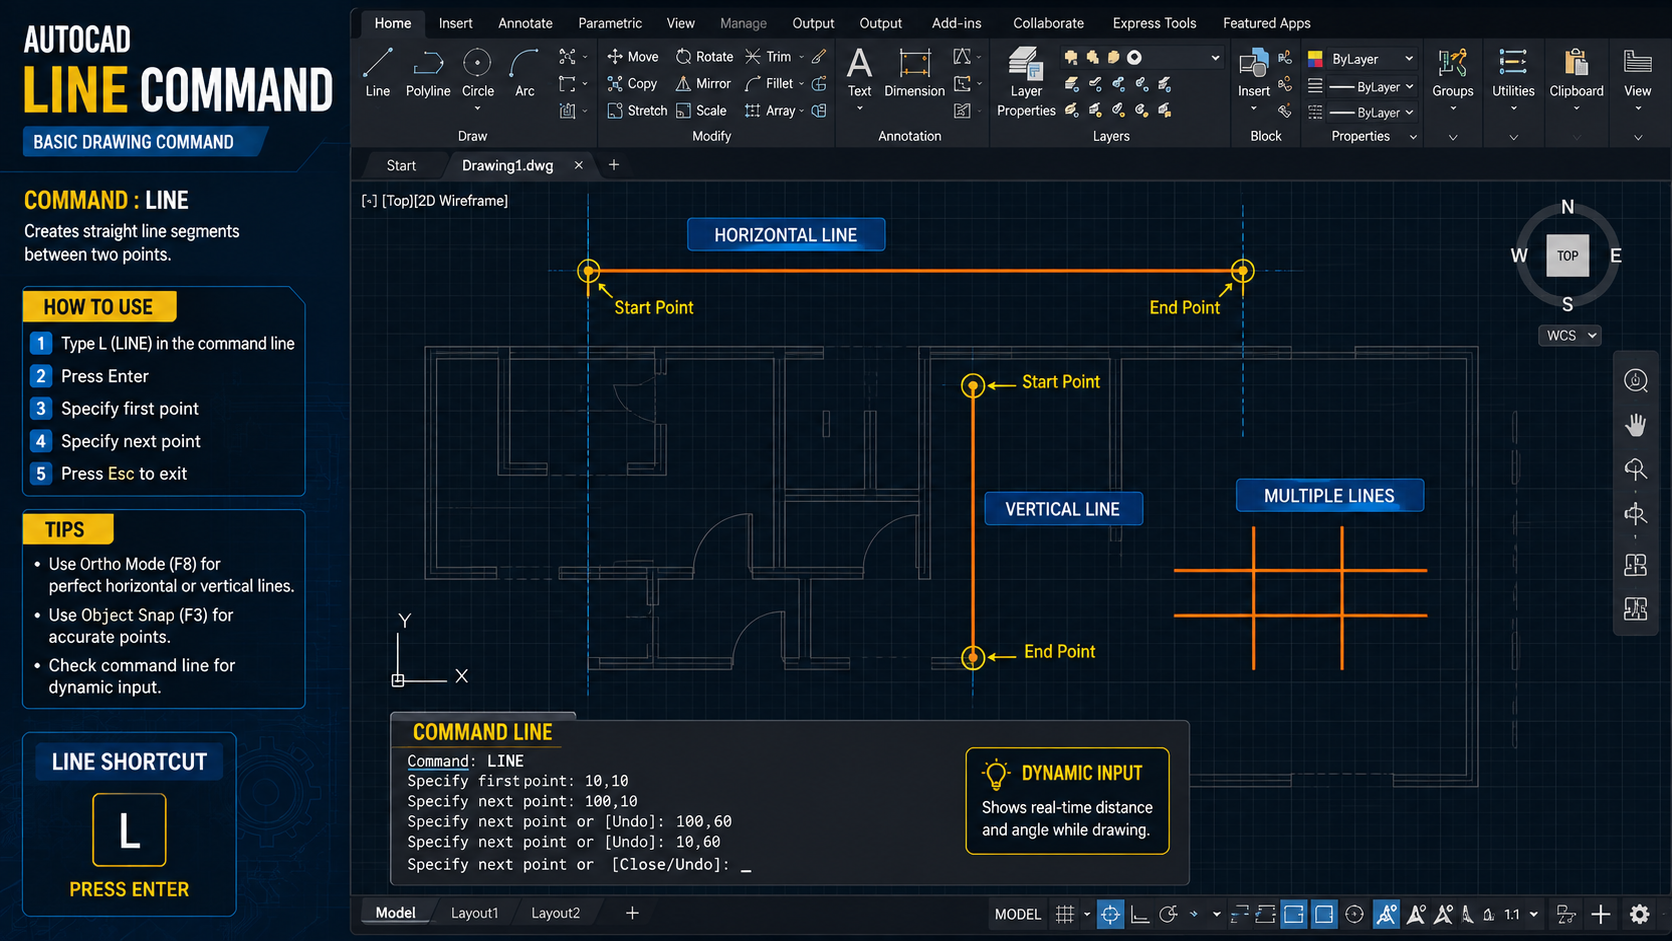Image resolution: width=1672 pixels, height=941 pixels.
Task: Select the Dimension tool
Action: click(x=914, y=72)
